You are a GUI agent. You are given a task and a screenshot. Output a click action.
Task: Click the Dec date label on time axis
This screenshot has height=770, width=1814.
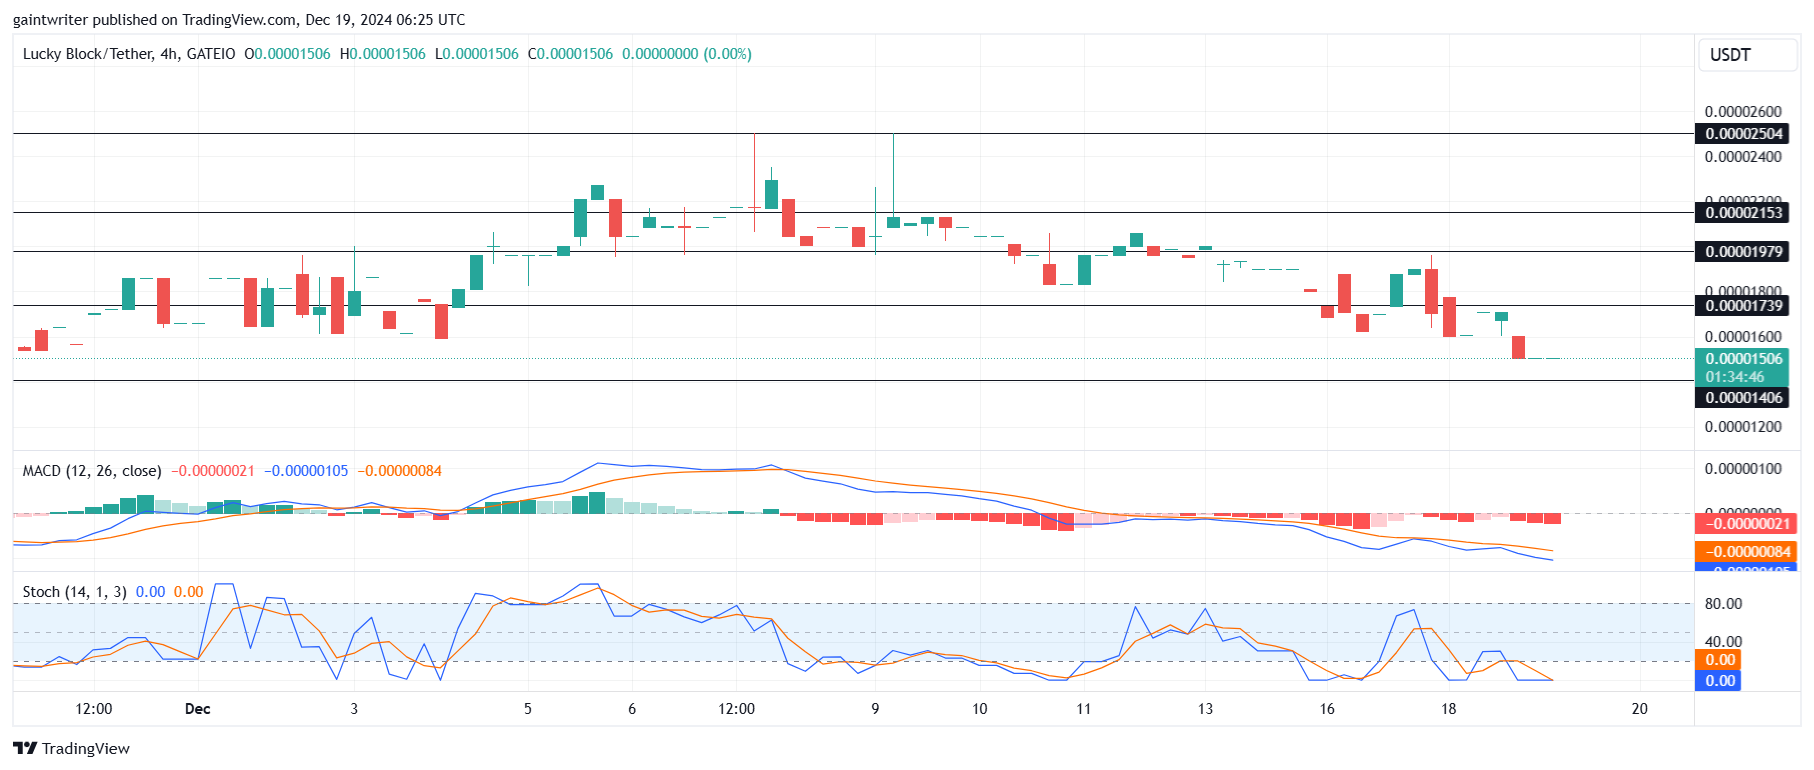click(x=198, y=709)
